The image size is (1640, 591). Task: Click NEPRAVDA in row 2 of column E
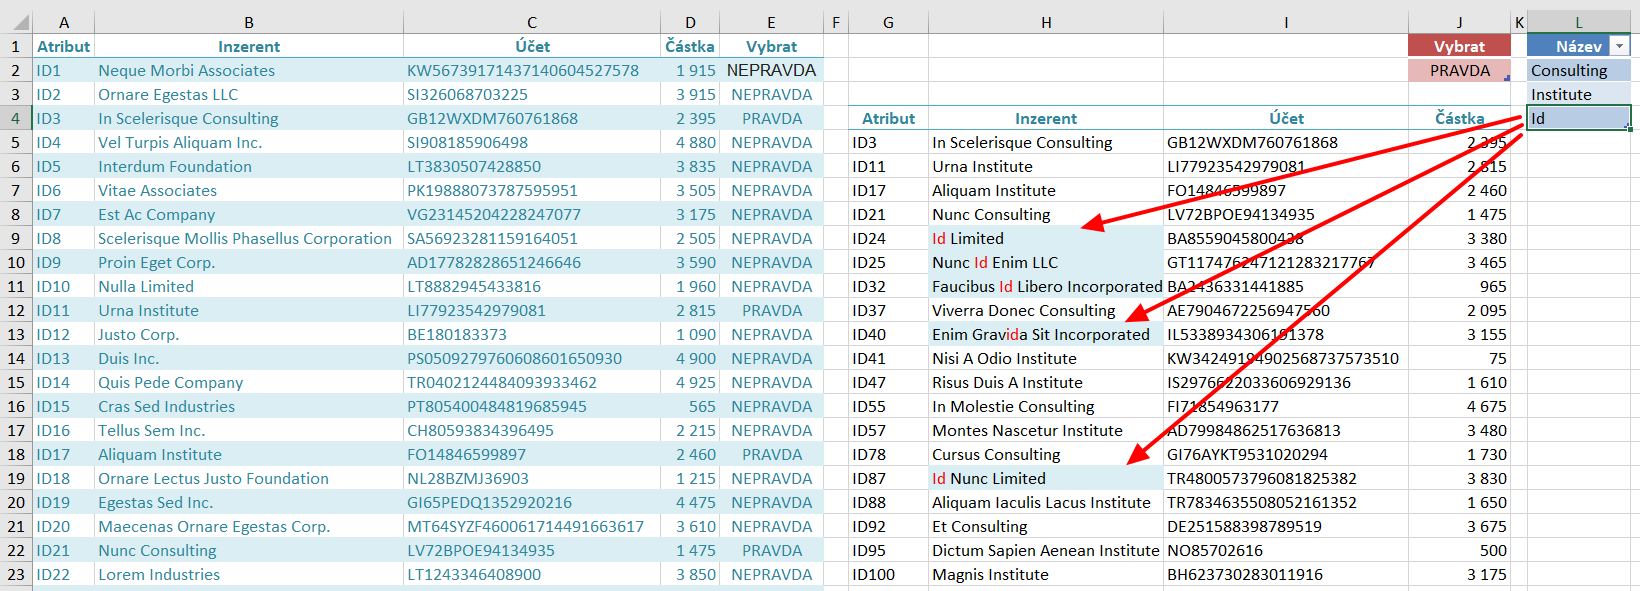pyautogui.click(x=771, y=70)
